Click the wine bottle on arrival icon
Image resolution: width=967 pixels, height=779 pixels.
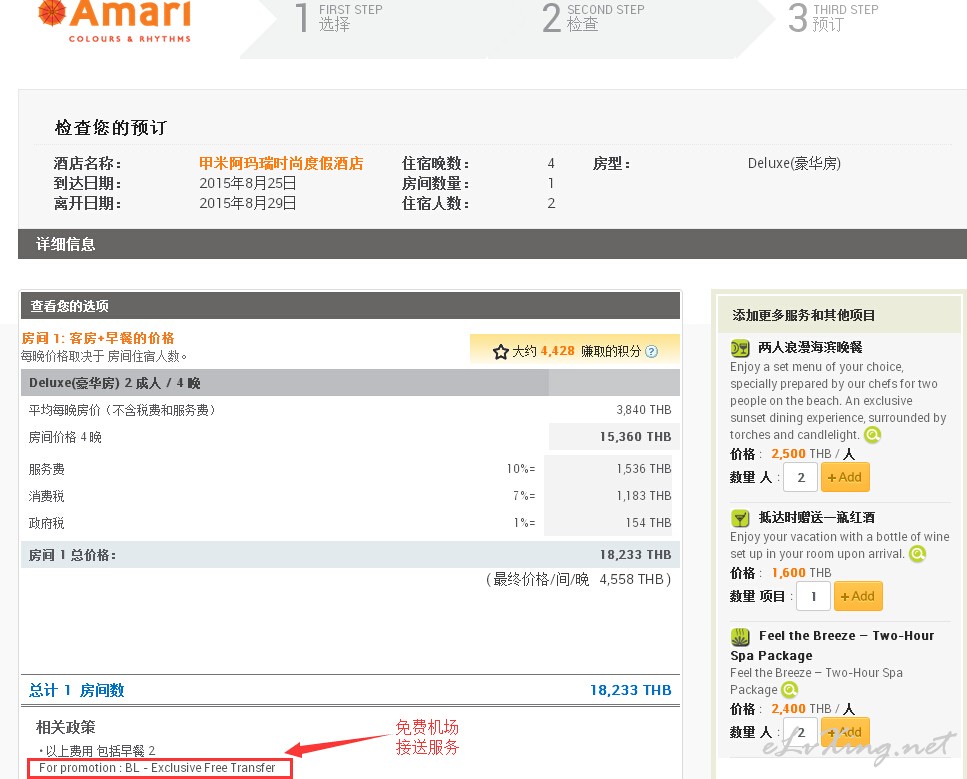pyautogui.click(x=739, y=517)
